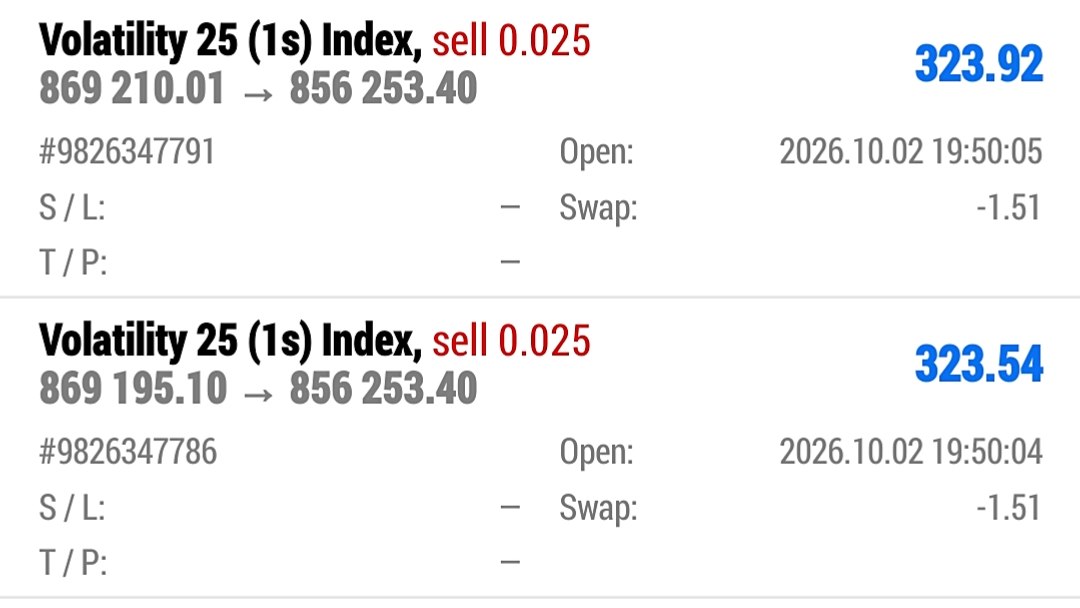1080x608 pixels.
Task: Click the arrow beside 869 195.10
Action: [x=258, y=395]
